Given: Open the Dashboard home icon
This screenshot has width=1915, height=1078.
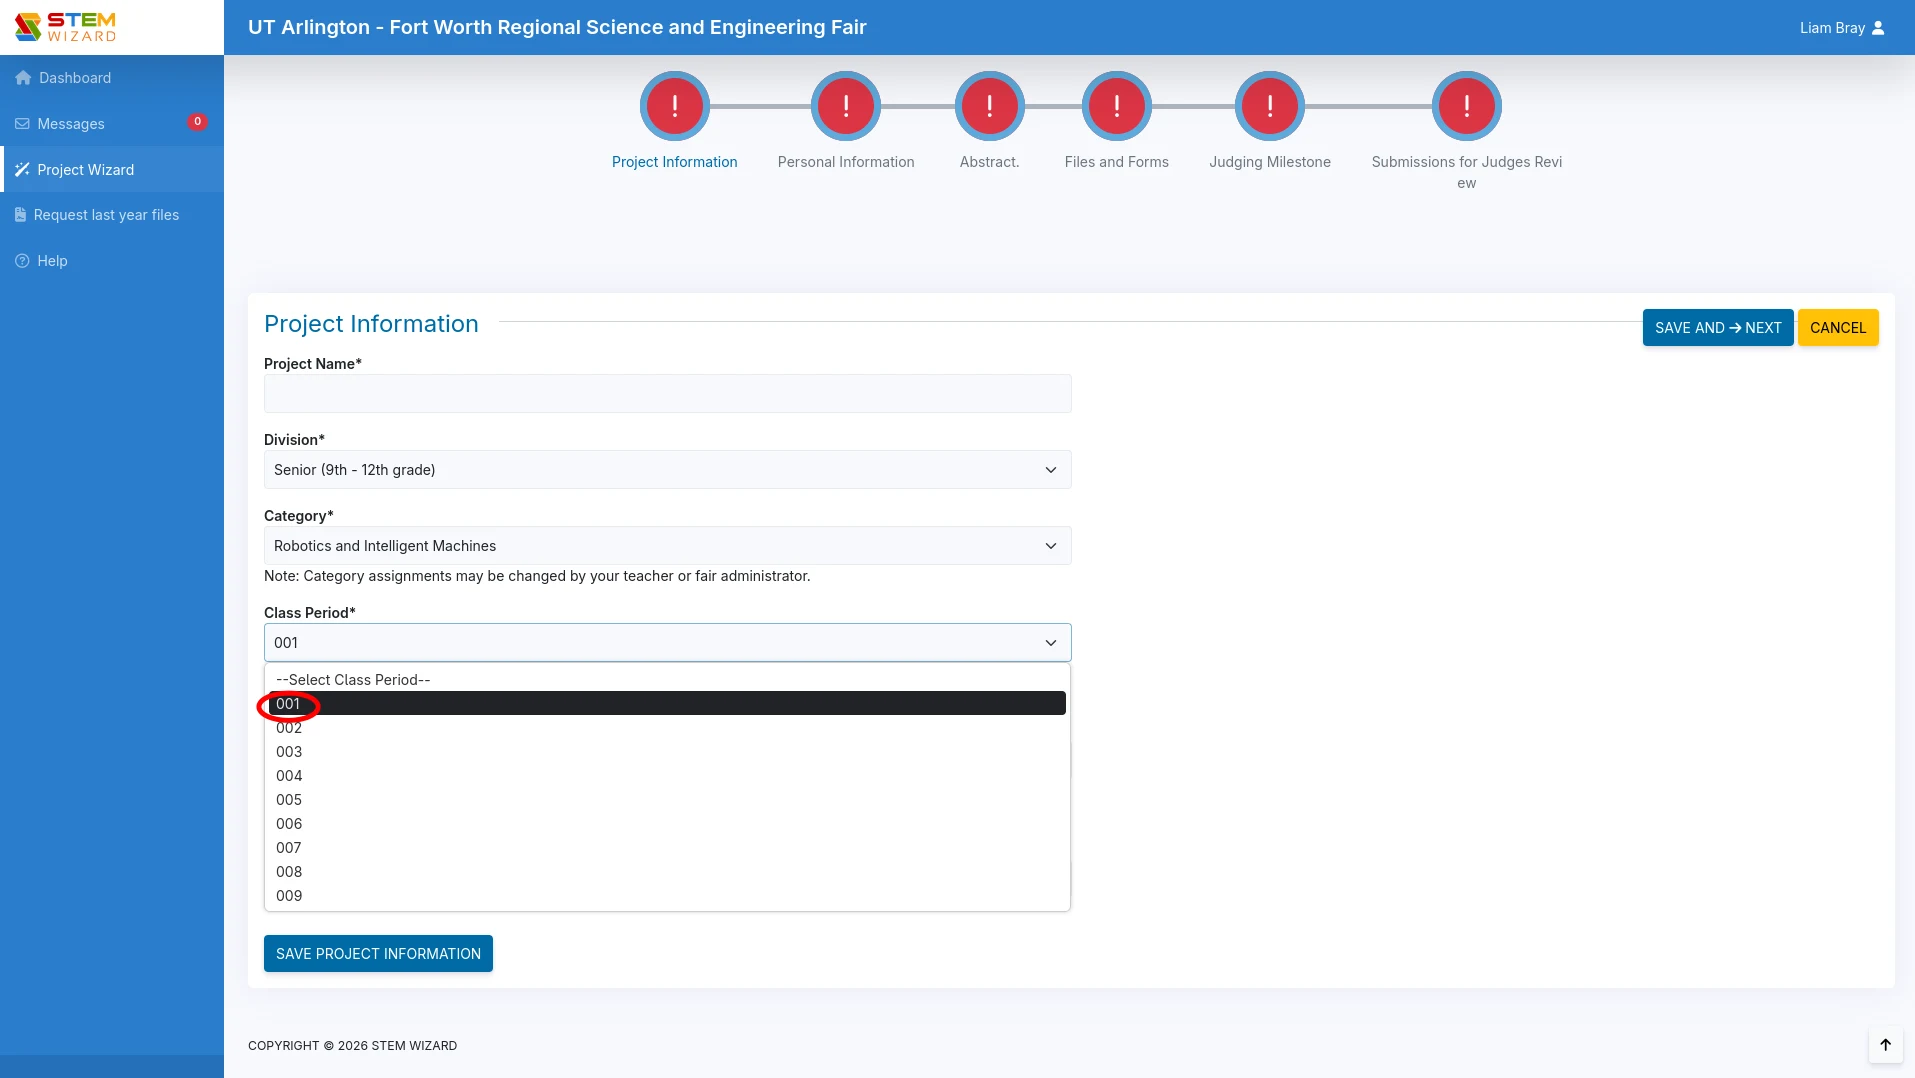Looking at the screenshot, I should [23, 78].
